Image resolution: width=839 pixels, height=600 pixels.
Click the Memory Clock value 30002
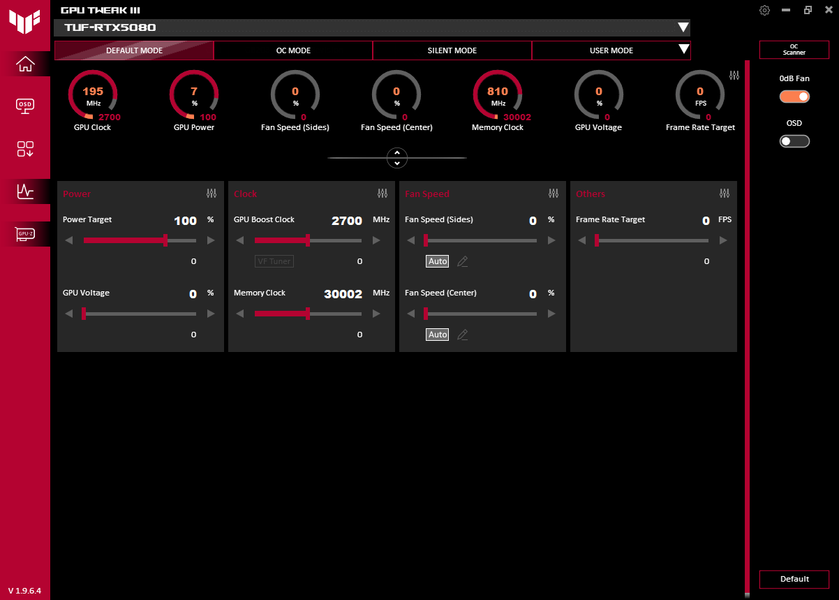343,294
